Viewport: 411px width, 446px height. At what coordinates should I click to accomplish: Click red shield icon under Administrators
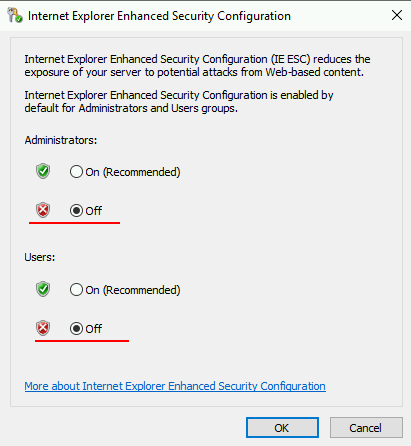[x=43, y=210]
